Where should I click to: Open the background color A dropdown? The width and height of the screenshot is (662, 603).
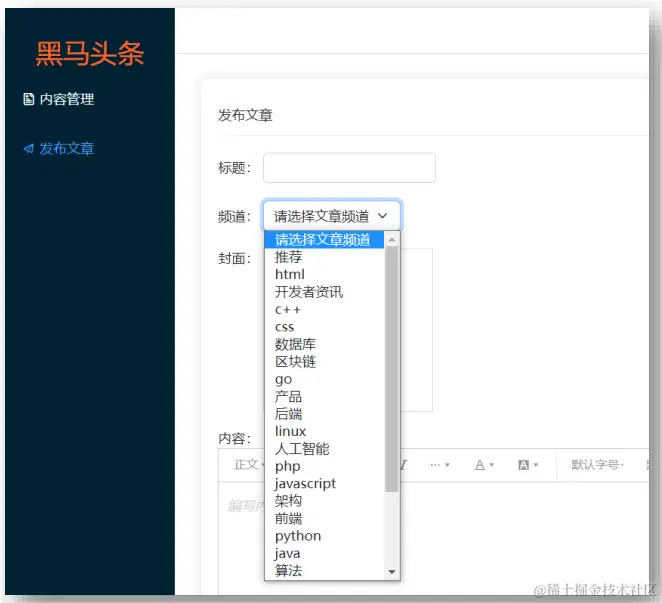click(528, 465)
